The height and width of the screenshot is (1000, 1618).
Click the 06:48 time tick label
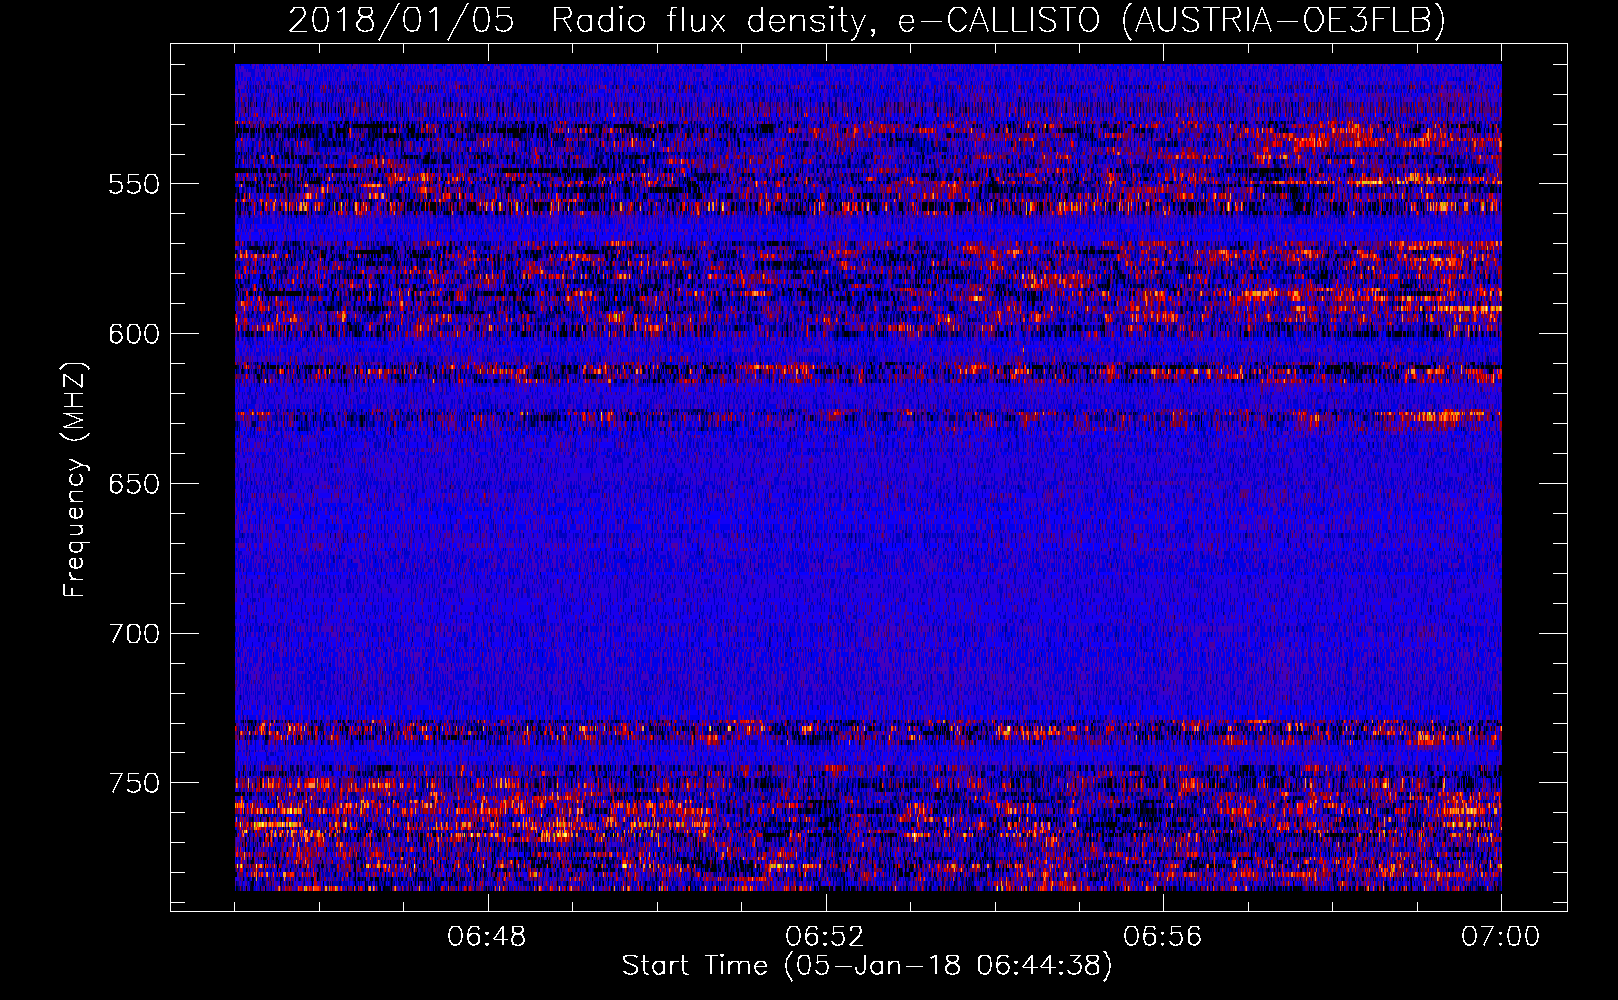point(487,937)
